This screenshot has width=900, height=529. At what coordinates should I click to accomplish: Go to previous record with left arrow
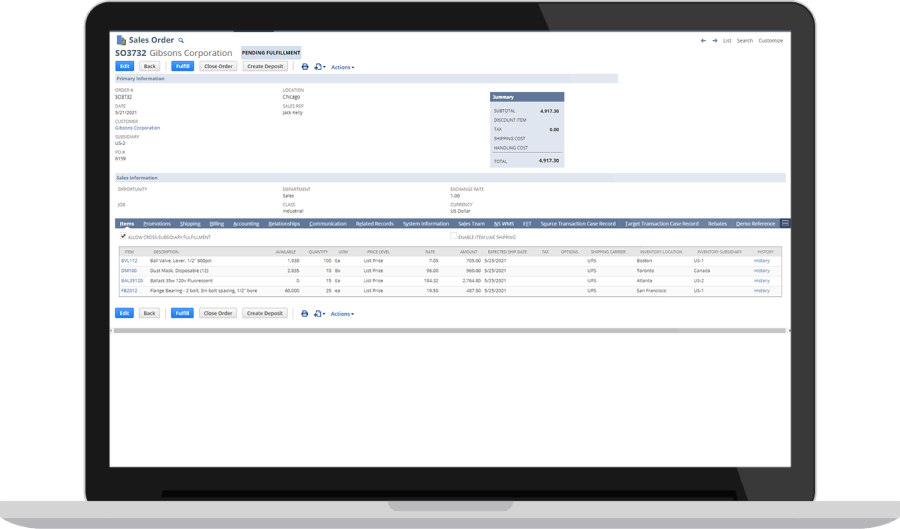703,41
